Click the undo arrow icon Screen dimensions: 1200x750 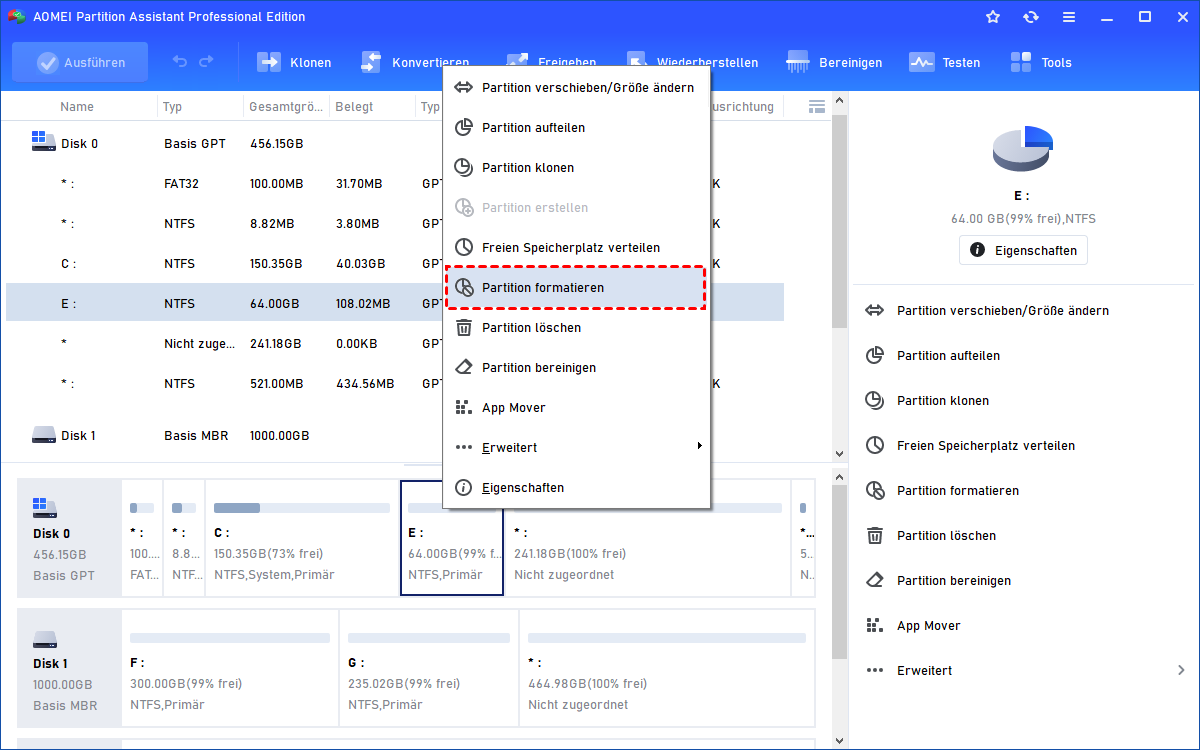coord(180,62)
